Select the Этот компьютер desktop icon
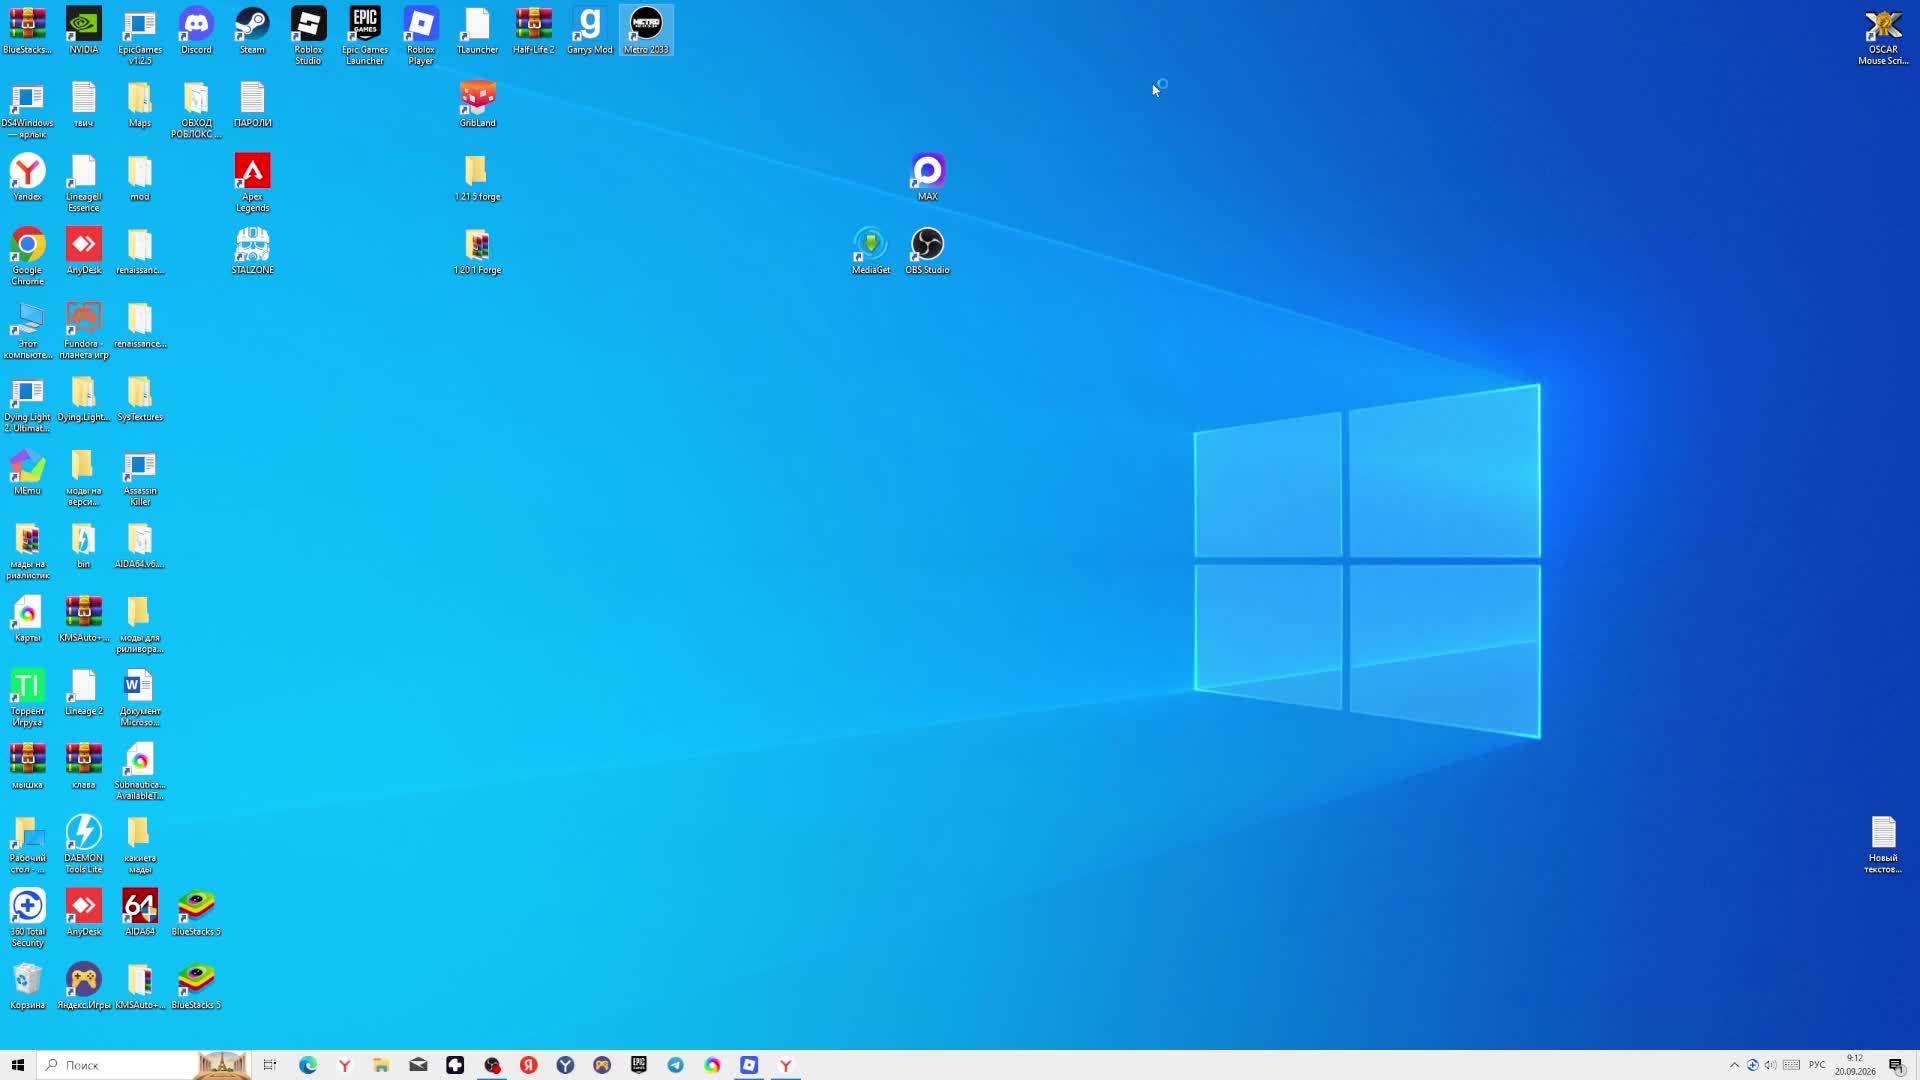Viewport: 1920px width, 1080px height. [28, 330]
